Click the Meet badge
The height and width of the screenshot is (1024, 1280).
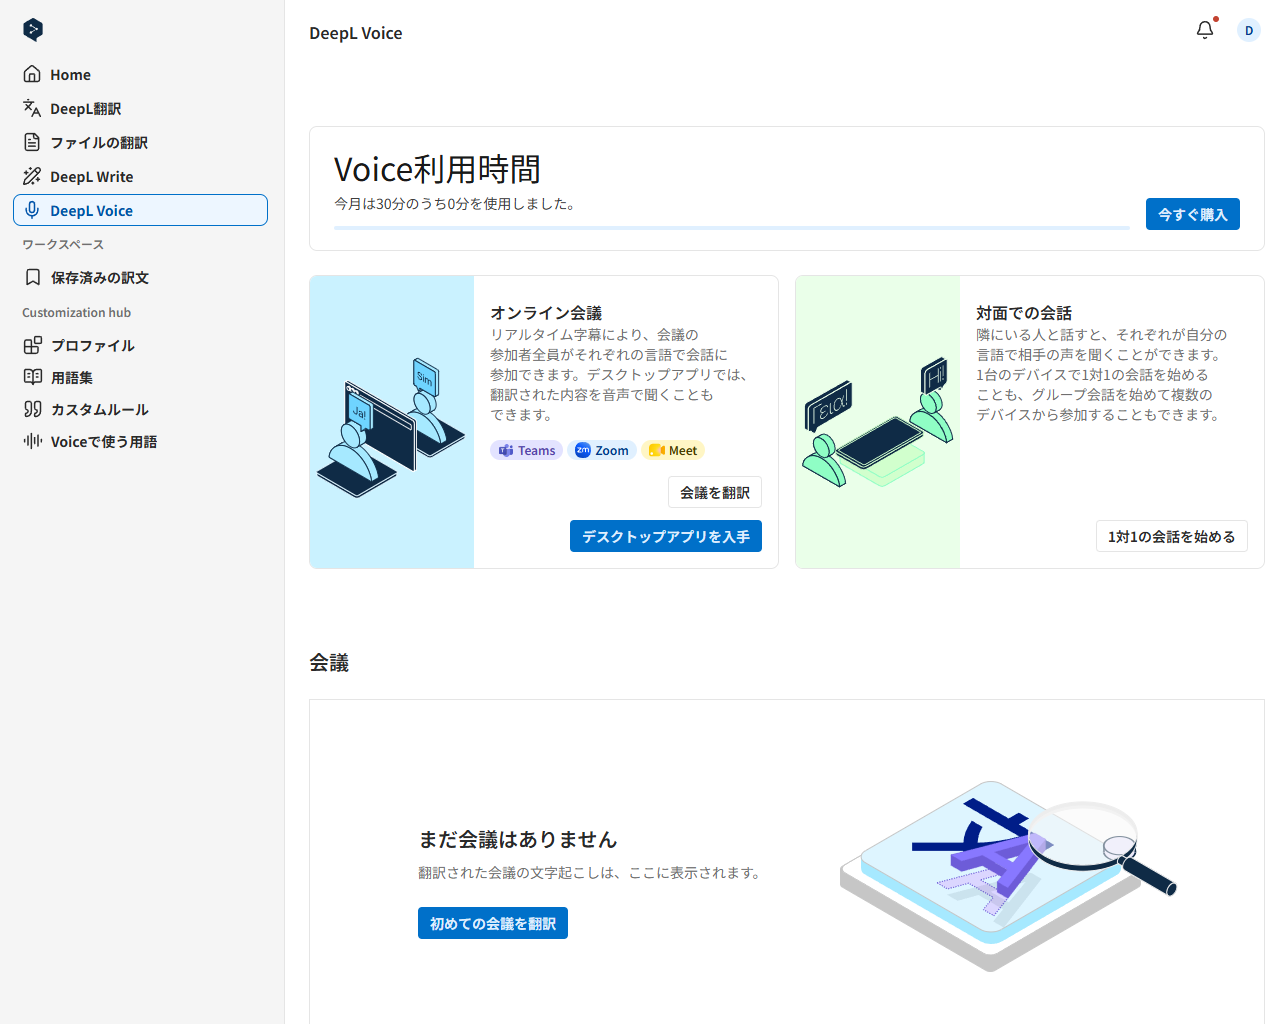673,451
